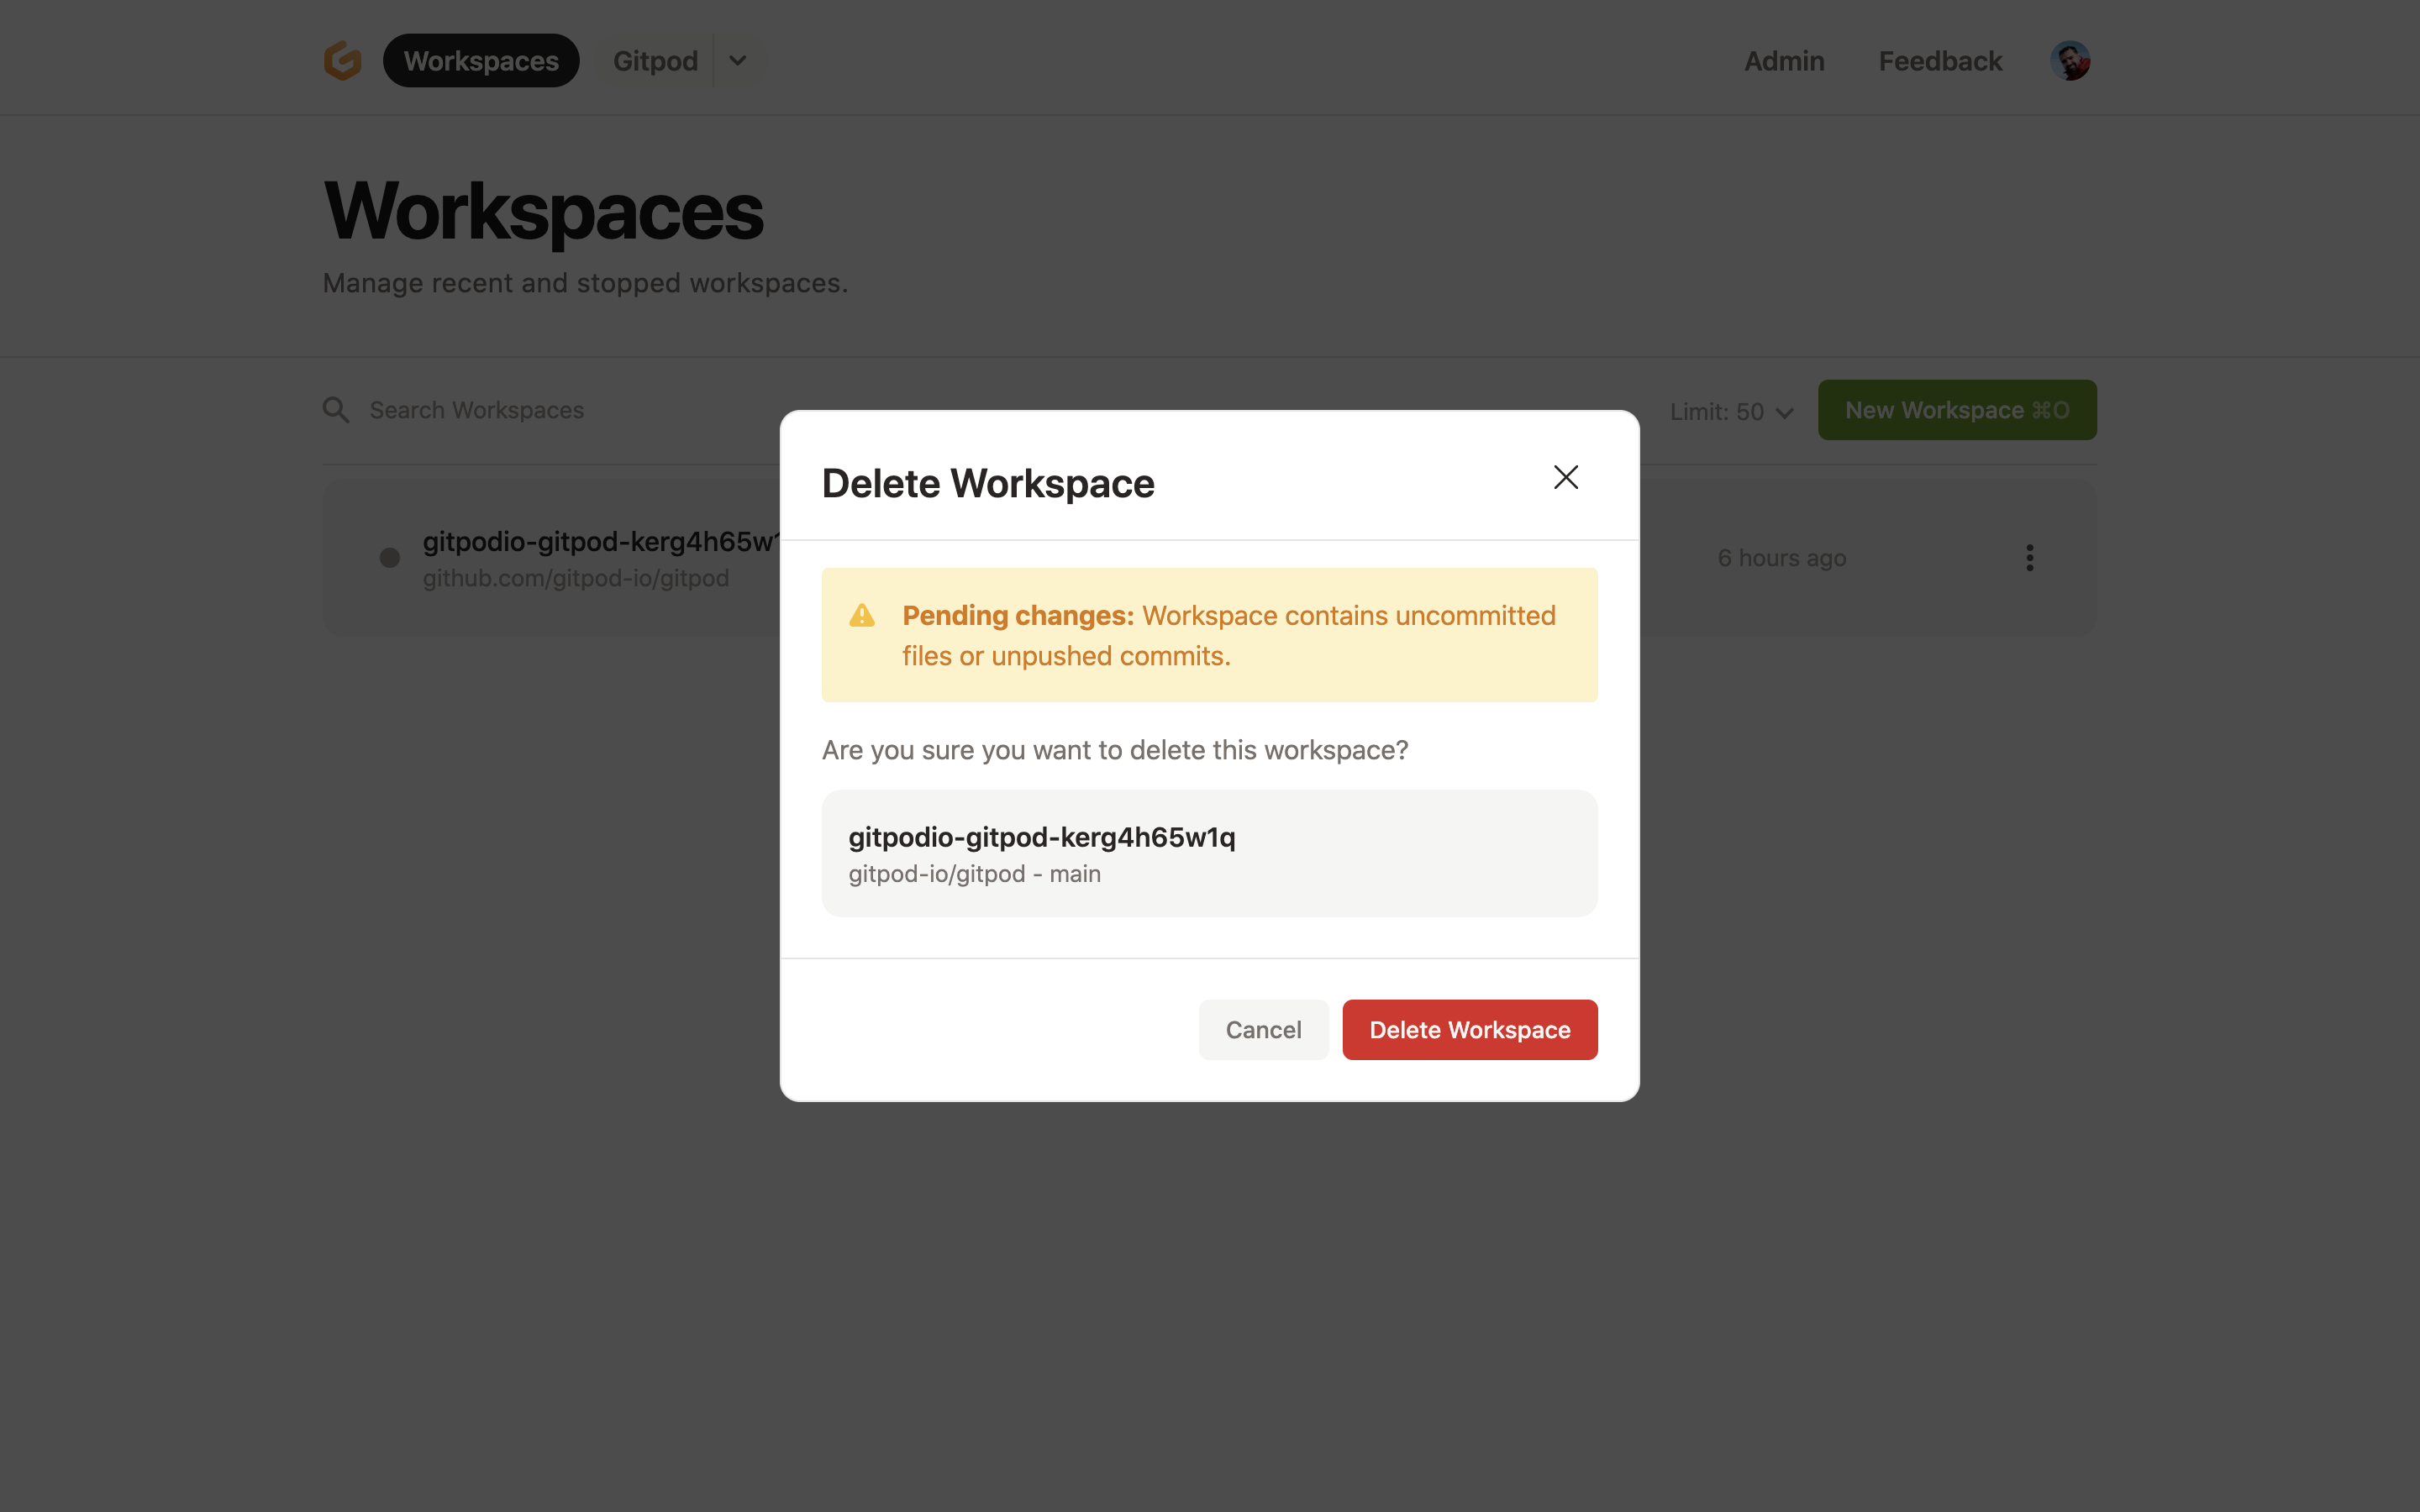Screen dimensions: 2420x1512
Task: Expand the Gitpod team dropdown chevron
Action: coord(738,61)
